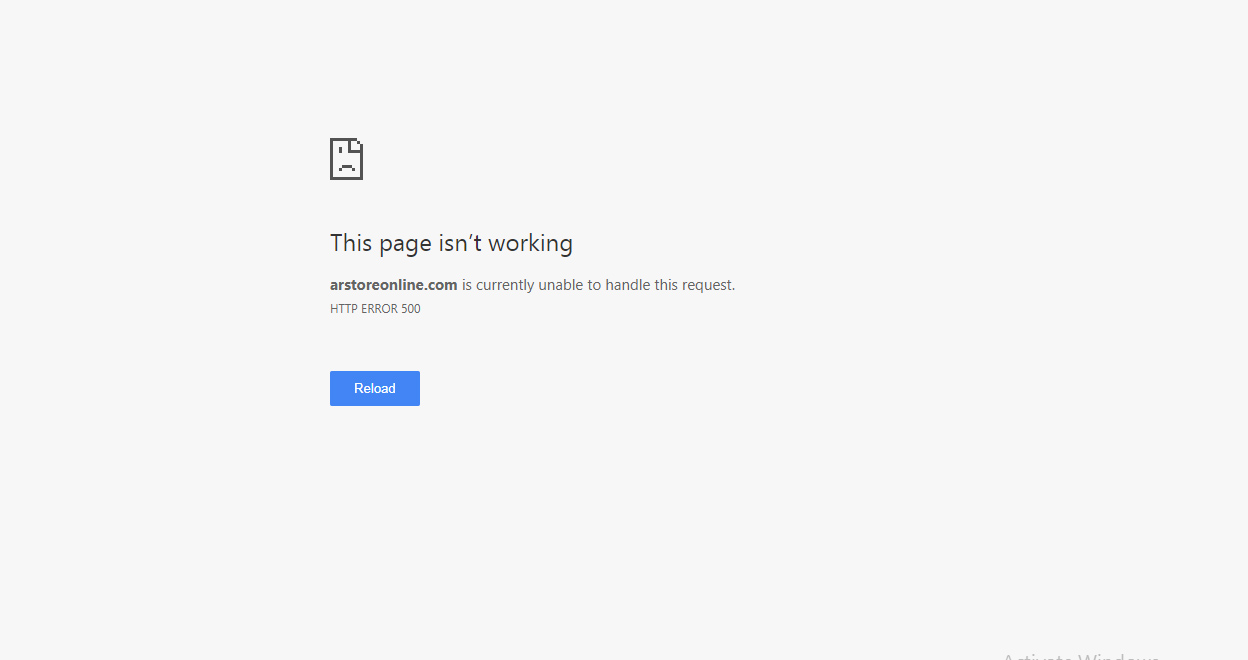Reload the page with the blue button
The height and width of the screenshot is (660, 1248).
(375, 388)
